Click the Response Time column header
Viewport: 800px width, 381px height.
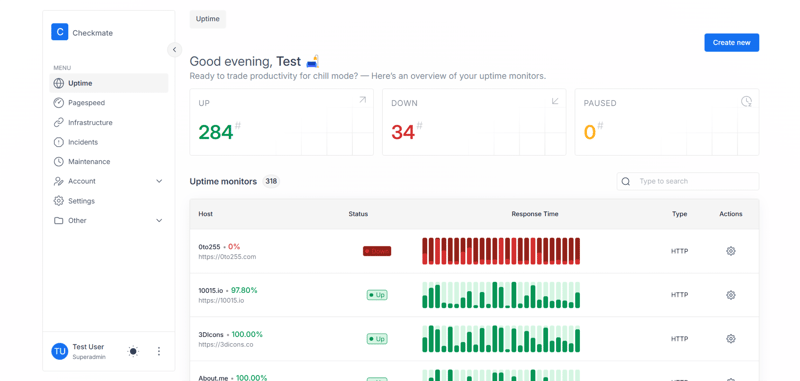click(535, 214)
